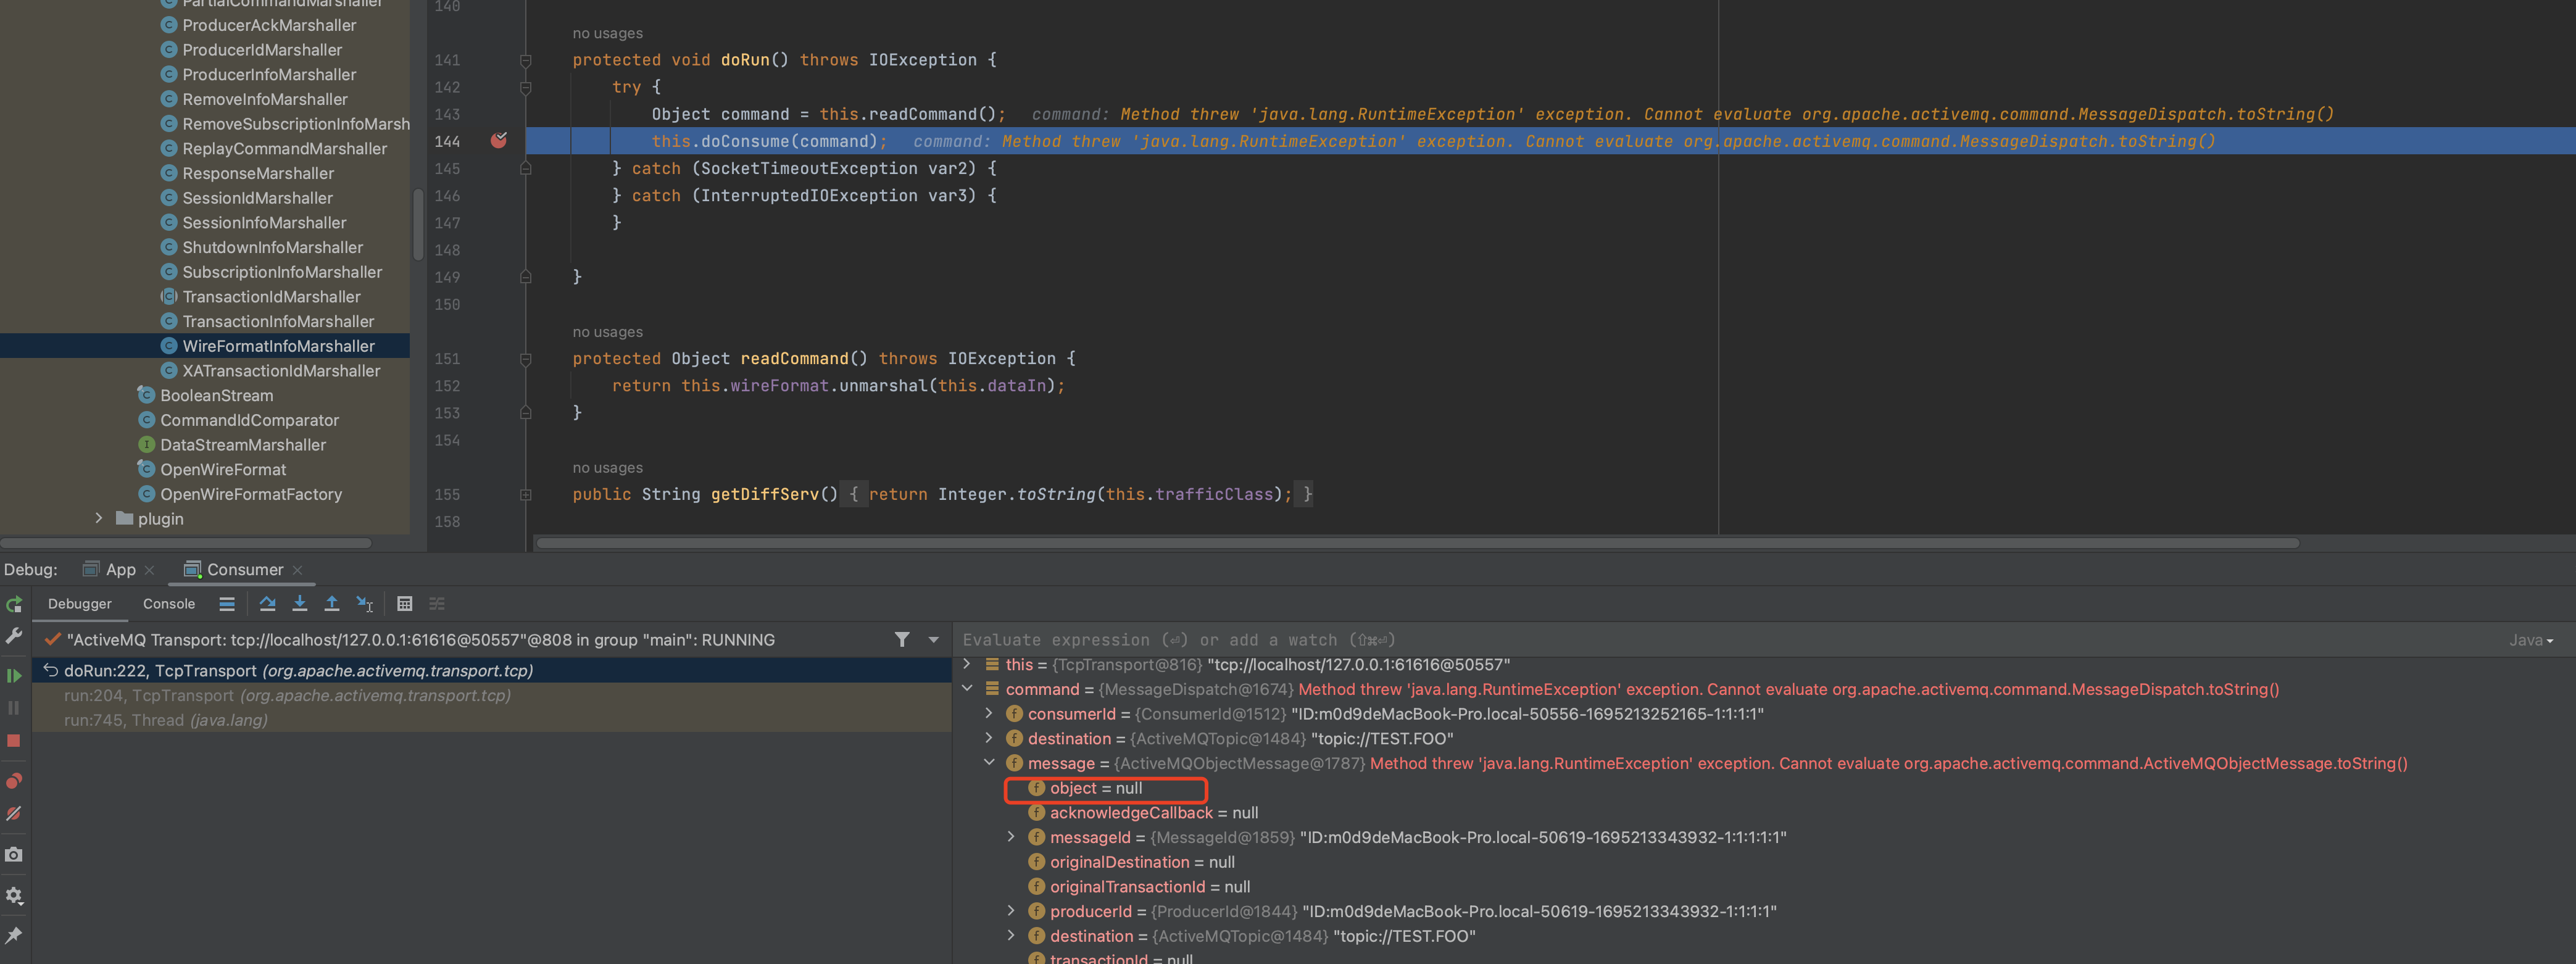This screenshot has width=2576, height=964.
Task: Select the originalTransactionId = null row
Action: point(1139,887)
